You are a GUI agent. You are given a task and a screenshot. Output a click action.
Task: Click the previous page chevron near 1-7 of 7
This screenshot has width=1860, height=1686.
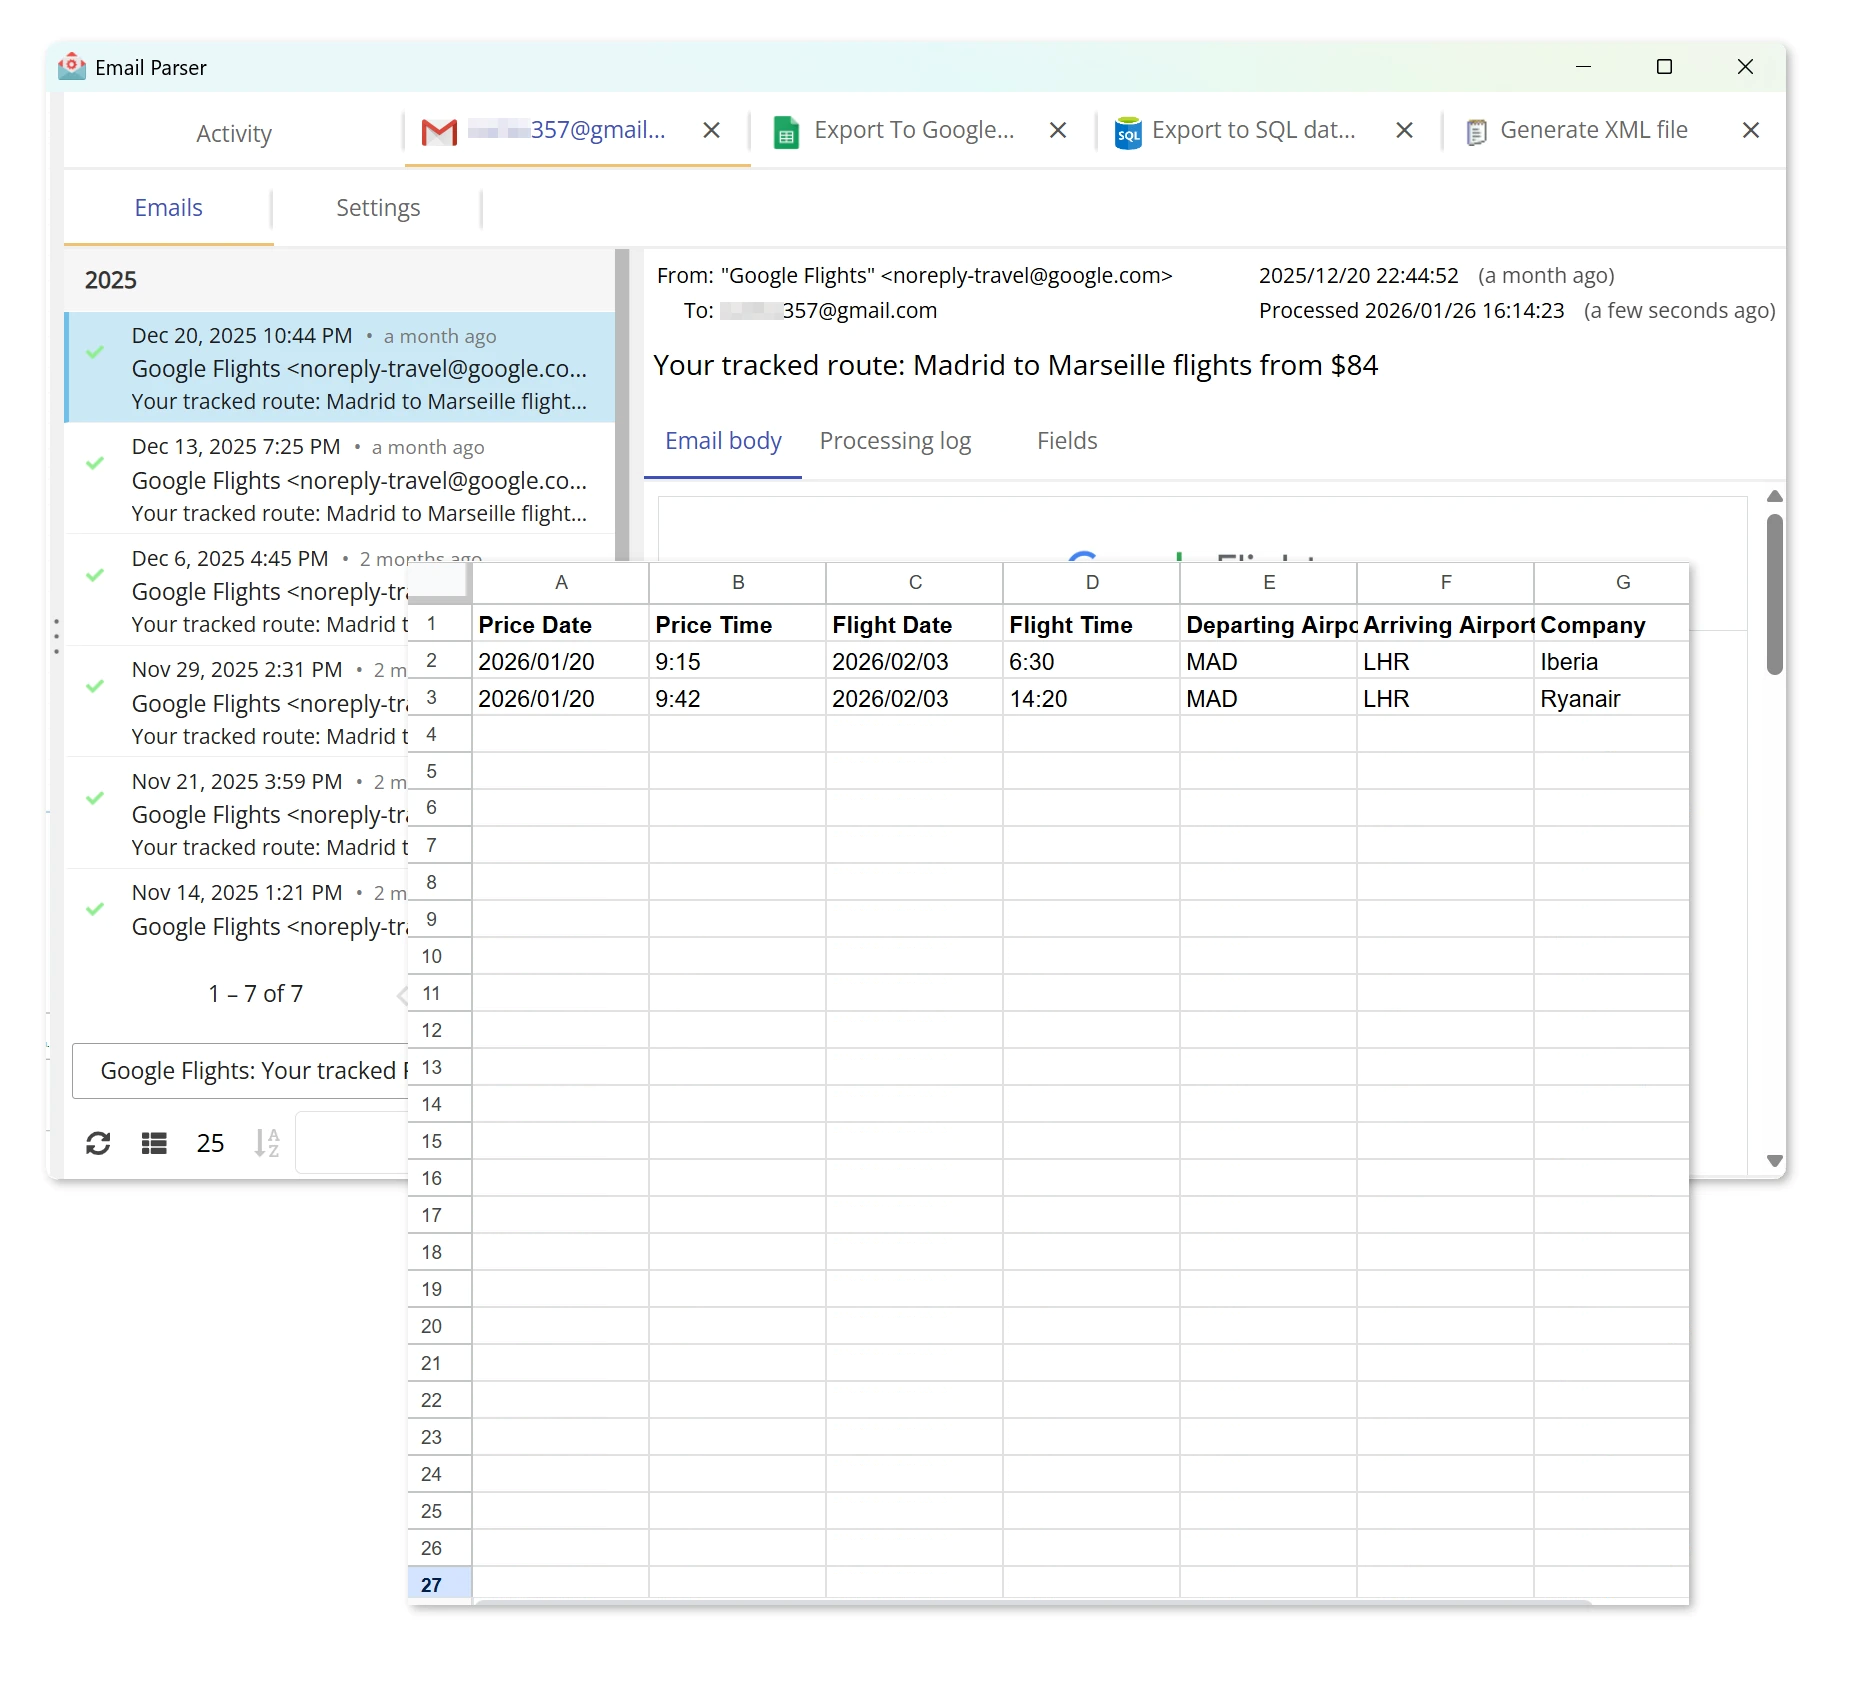[402, 994]
